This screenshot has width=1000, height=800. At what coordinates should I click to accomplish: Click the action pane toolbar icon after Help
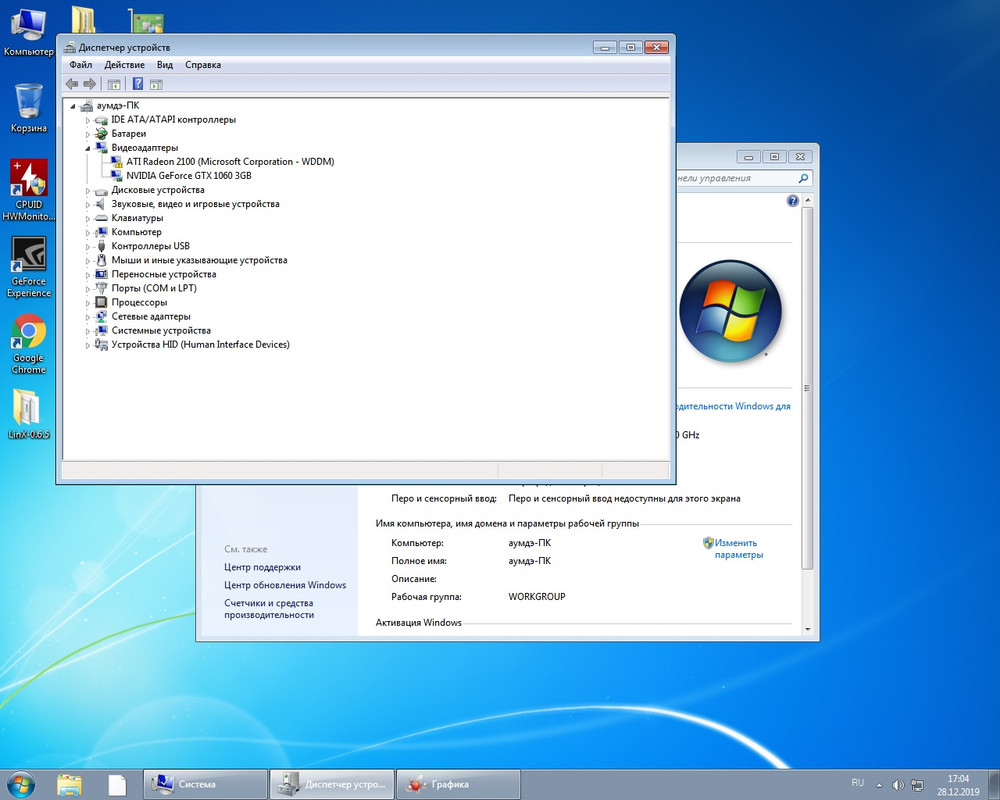point(156,84)
